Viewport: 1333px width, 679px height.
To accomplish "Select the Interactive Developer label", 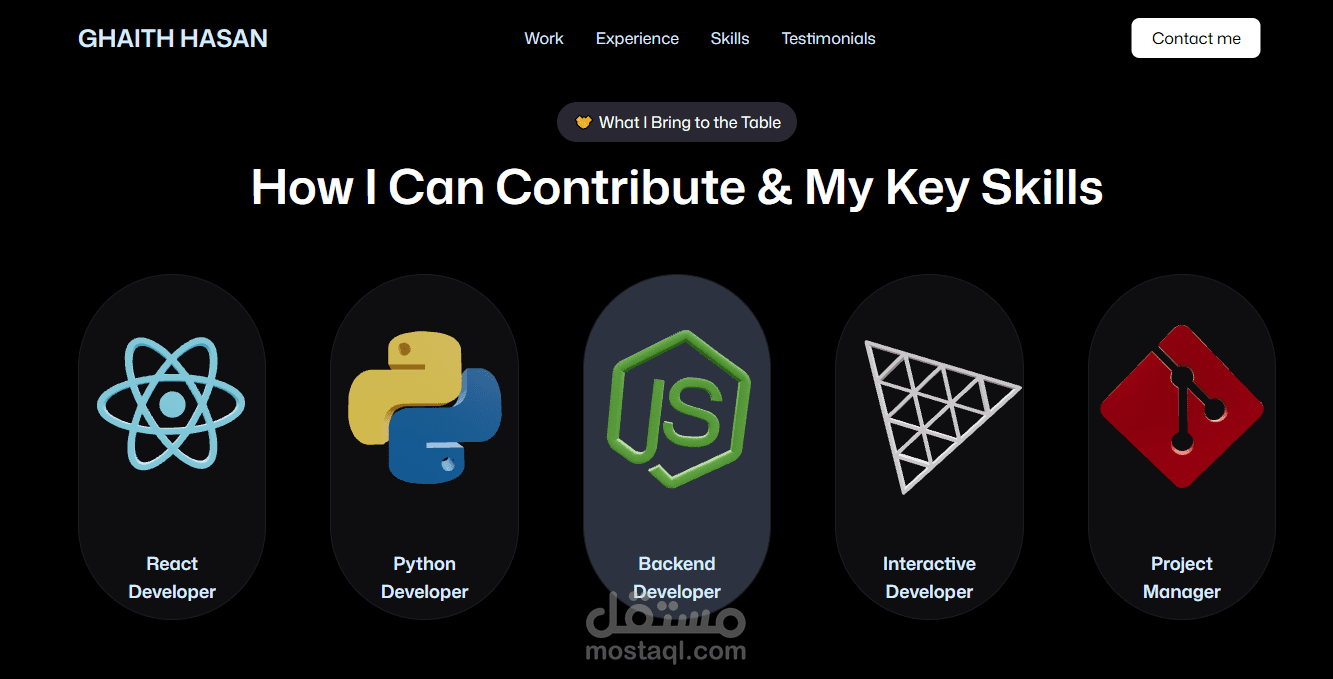I will pos(929,577).
